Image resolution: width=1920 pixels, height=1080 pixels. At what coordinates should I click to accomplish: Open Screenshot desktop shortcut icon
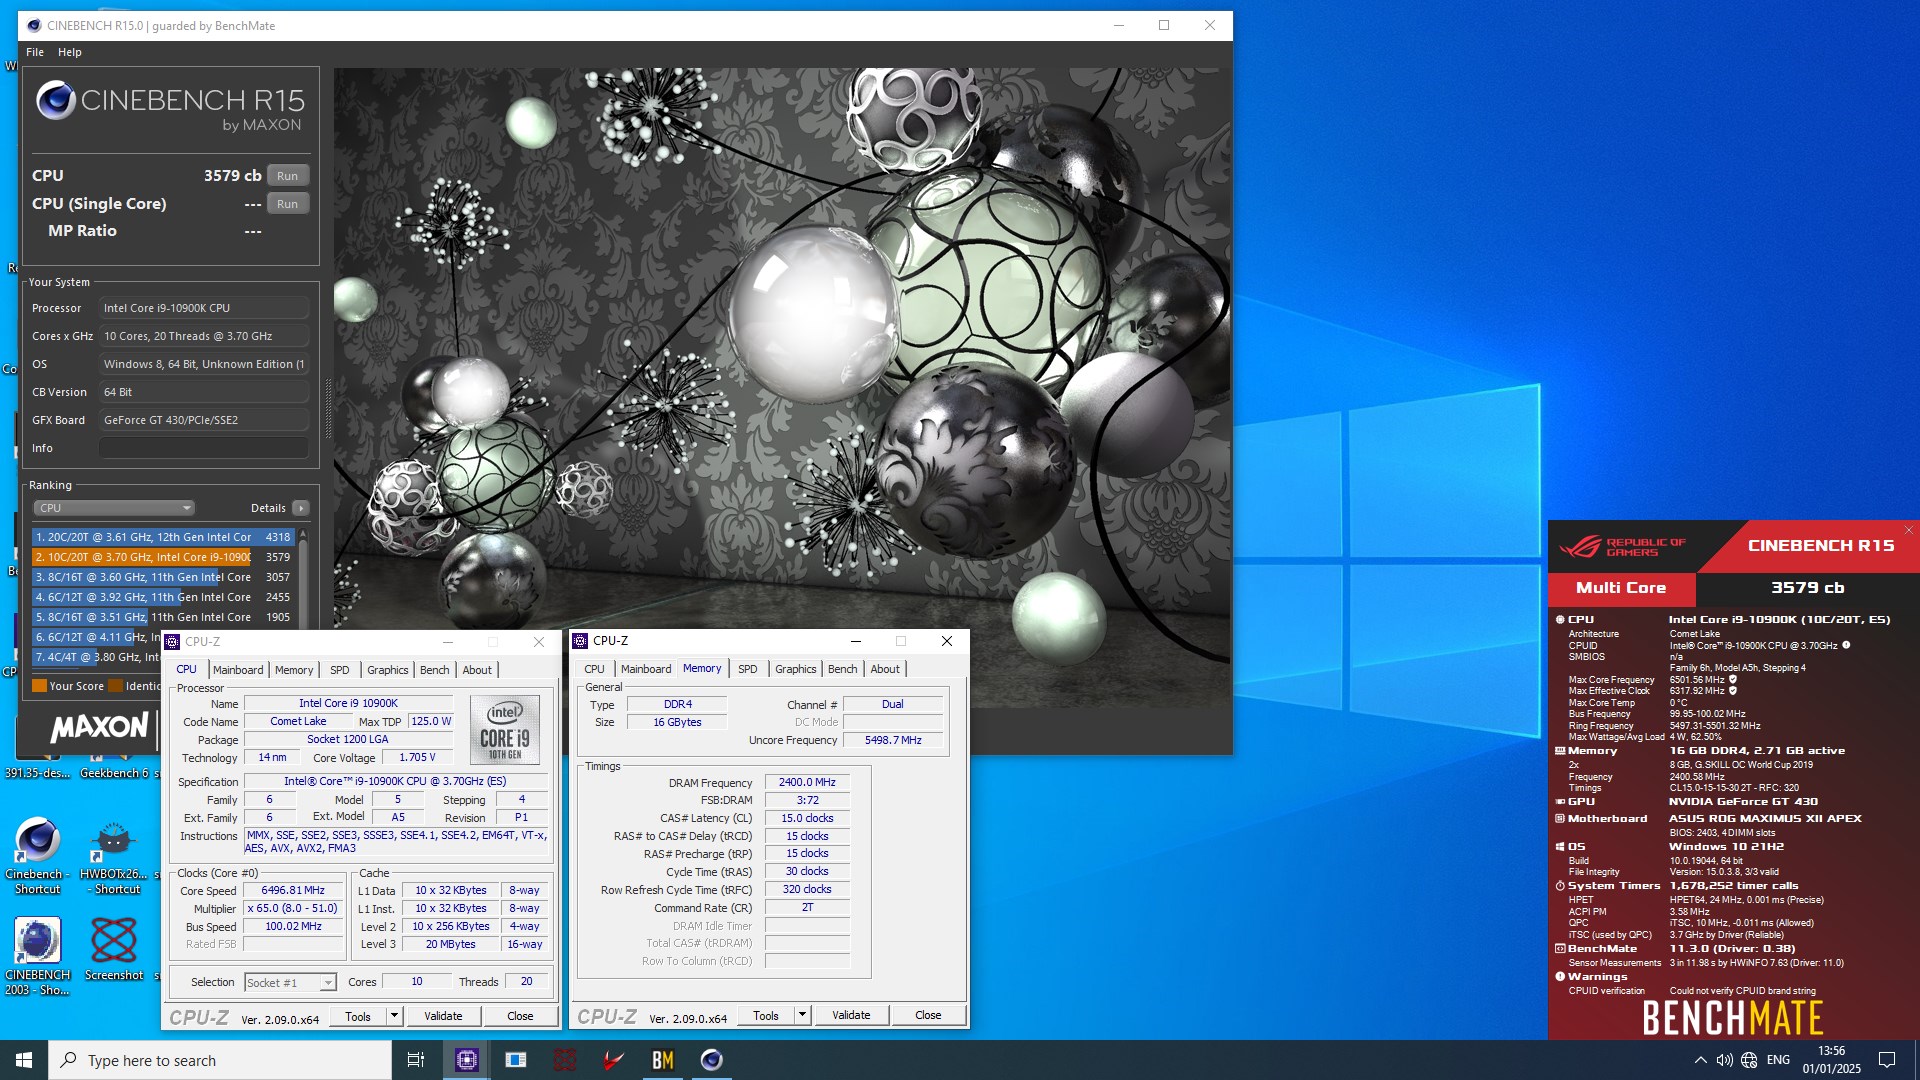(114, 941)
